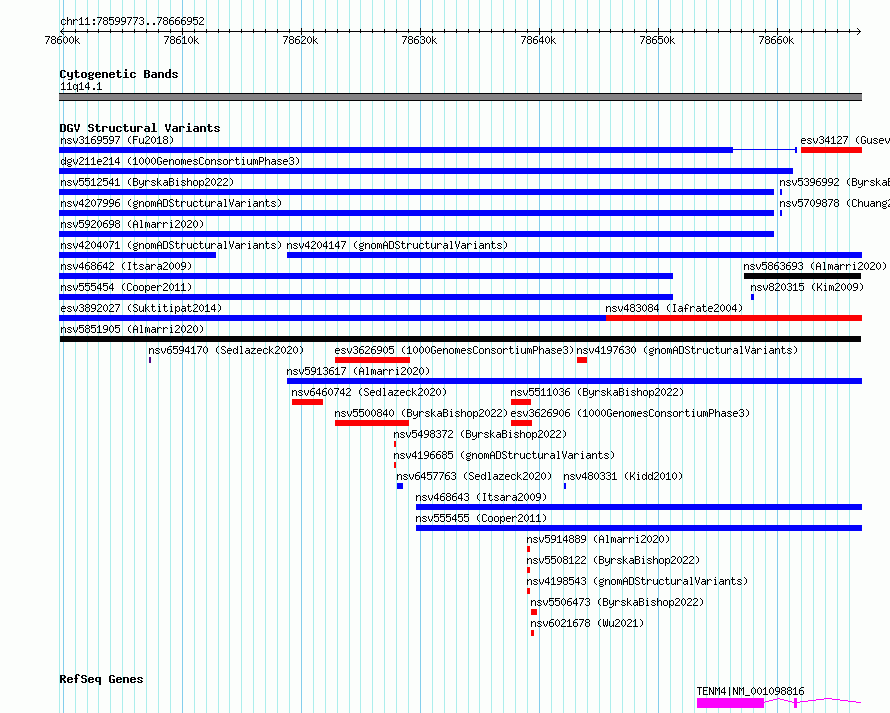Click the esv3892027 (Suktitipat2014) label
The image size is (890, 713).
tap(141, 308)
